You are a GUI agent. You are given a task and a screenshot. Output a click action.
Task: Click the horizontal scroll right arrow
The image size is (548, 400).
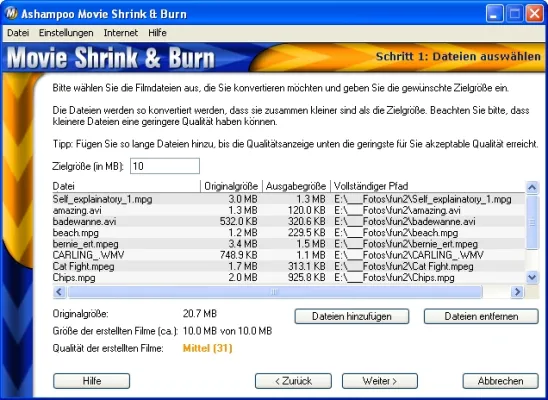coord(517,291)
